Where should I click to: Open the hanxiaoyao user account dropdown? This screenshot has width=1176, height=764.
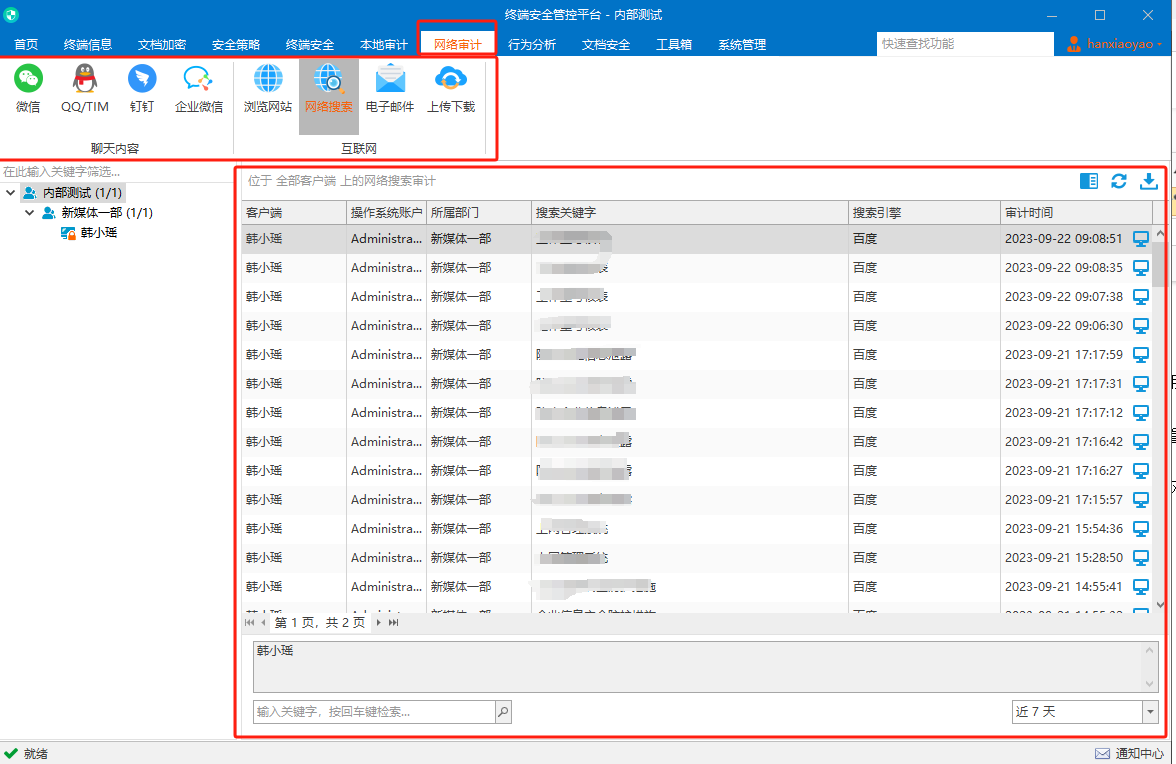point(1116,44)
